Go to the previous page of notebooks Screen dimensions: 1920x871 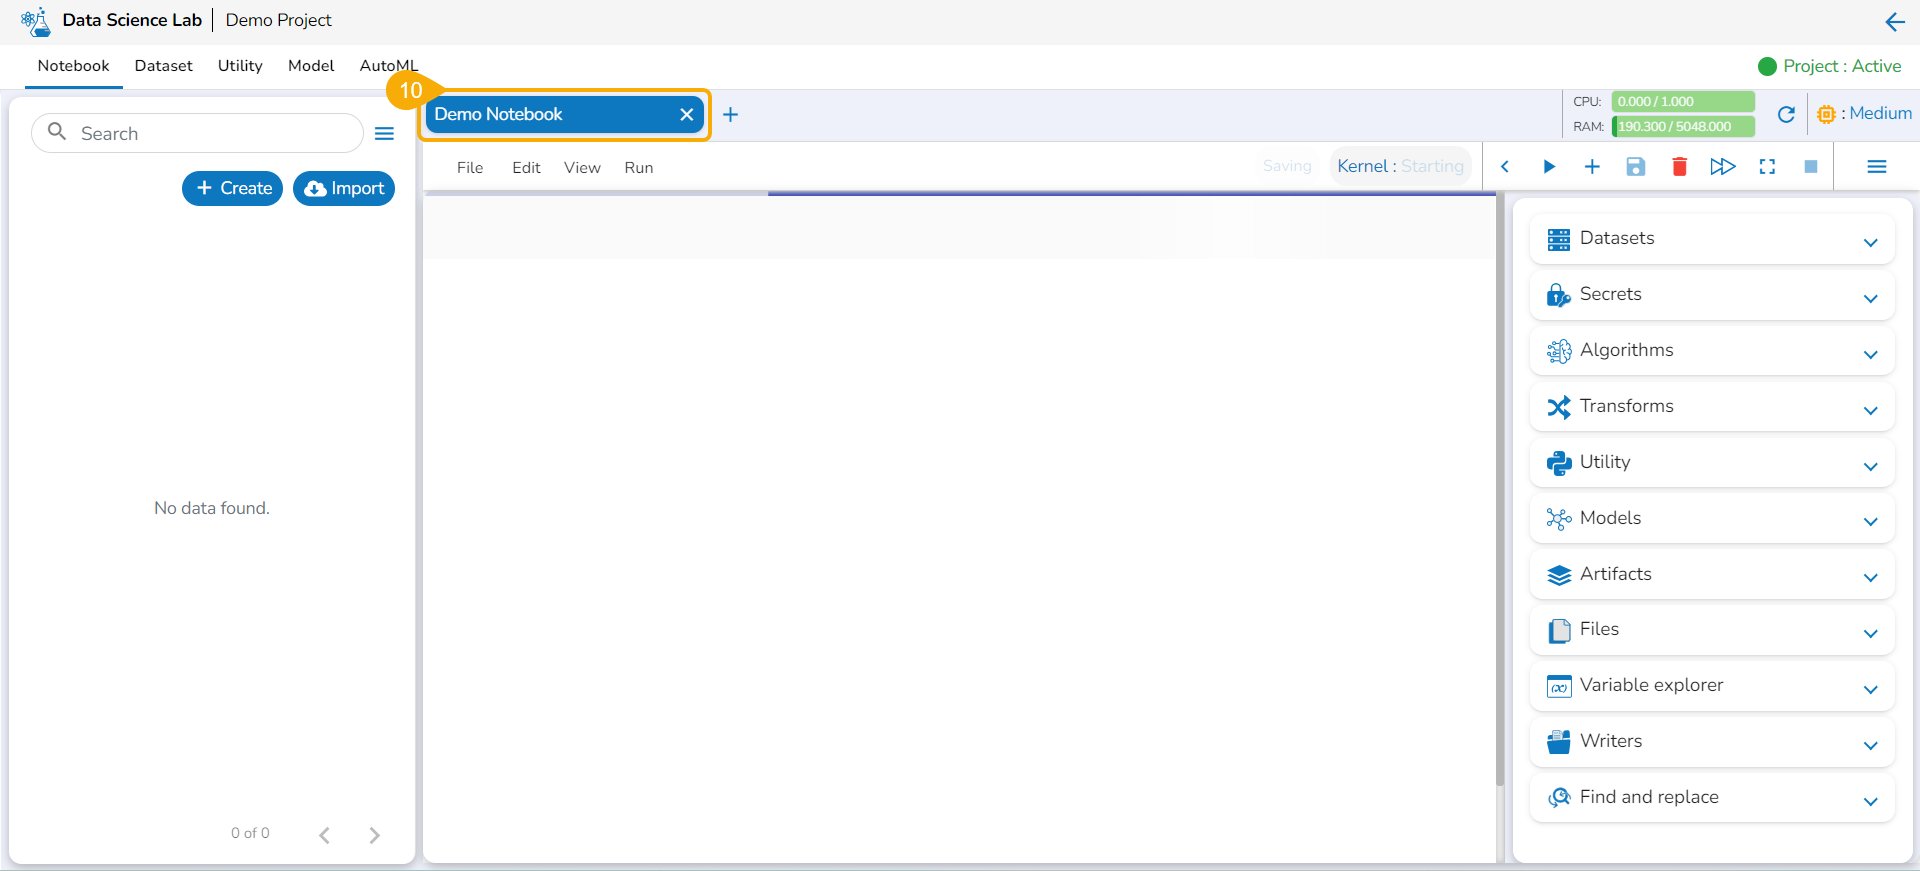pyautogui.click(x=324, y=835)
